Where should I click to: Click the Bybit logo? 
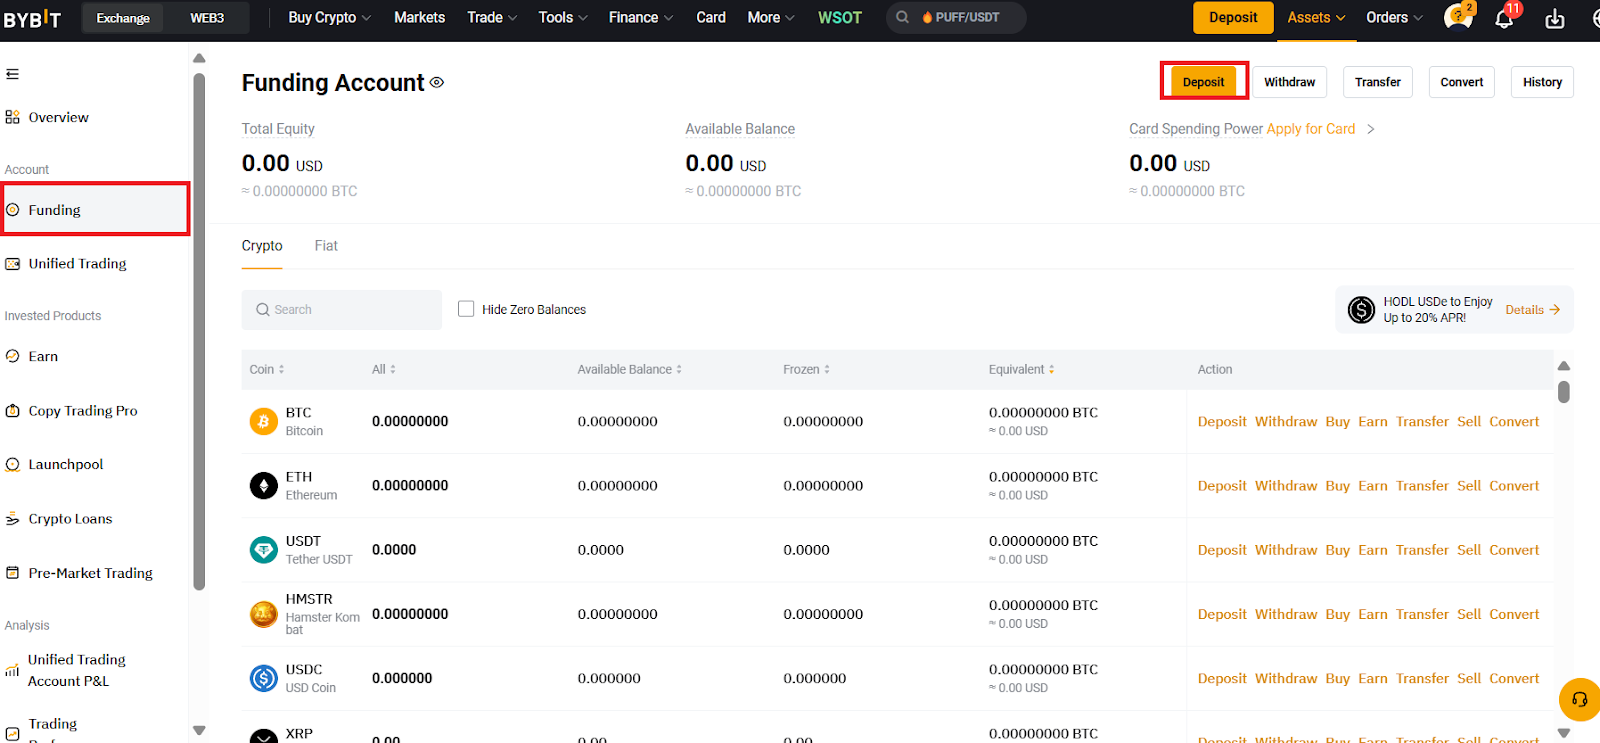pyautogui.click(x=32, y=18)
